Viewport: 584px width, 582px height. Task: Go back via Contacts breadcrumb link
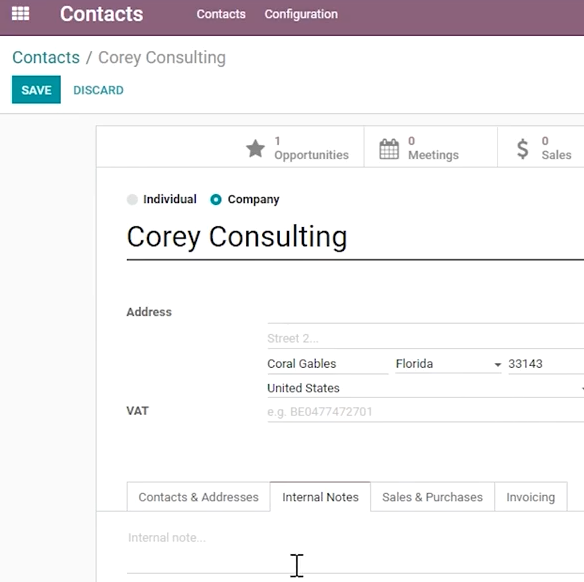point(46,57)
